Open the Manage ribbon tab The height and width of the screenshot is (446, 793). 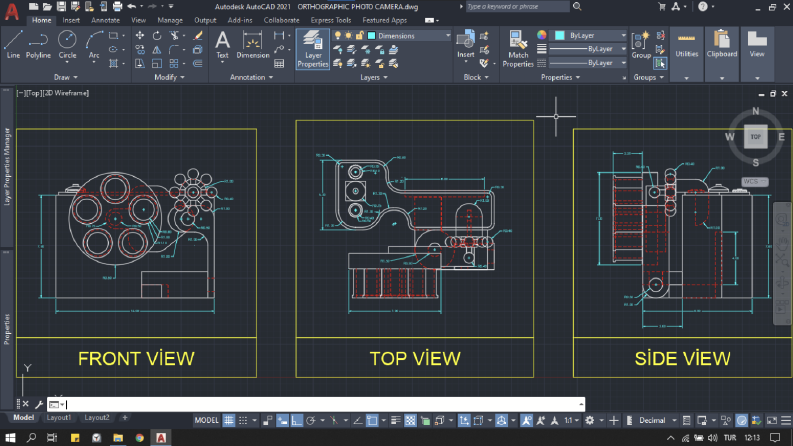(x=170, y=20)
